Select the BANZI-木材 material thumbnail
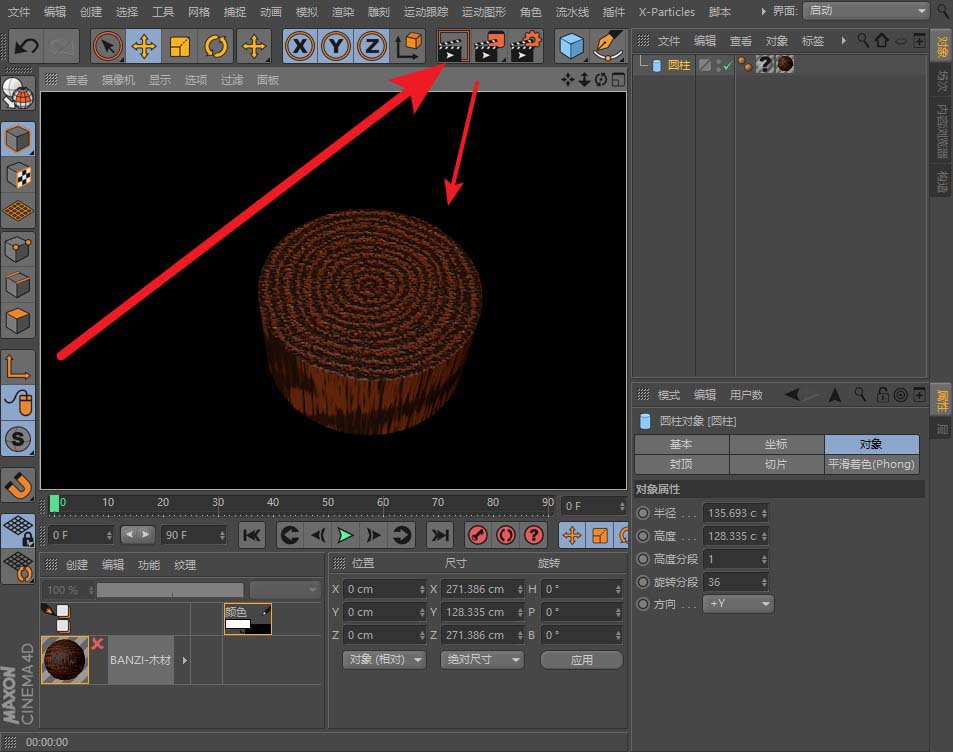Screen dimensions: 953x752 pyautogui.click(x=64, y=660)
